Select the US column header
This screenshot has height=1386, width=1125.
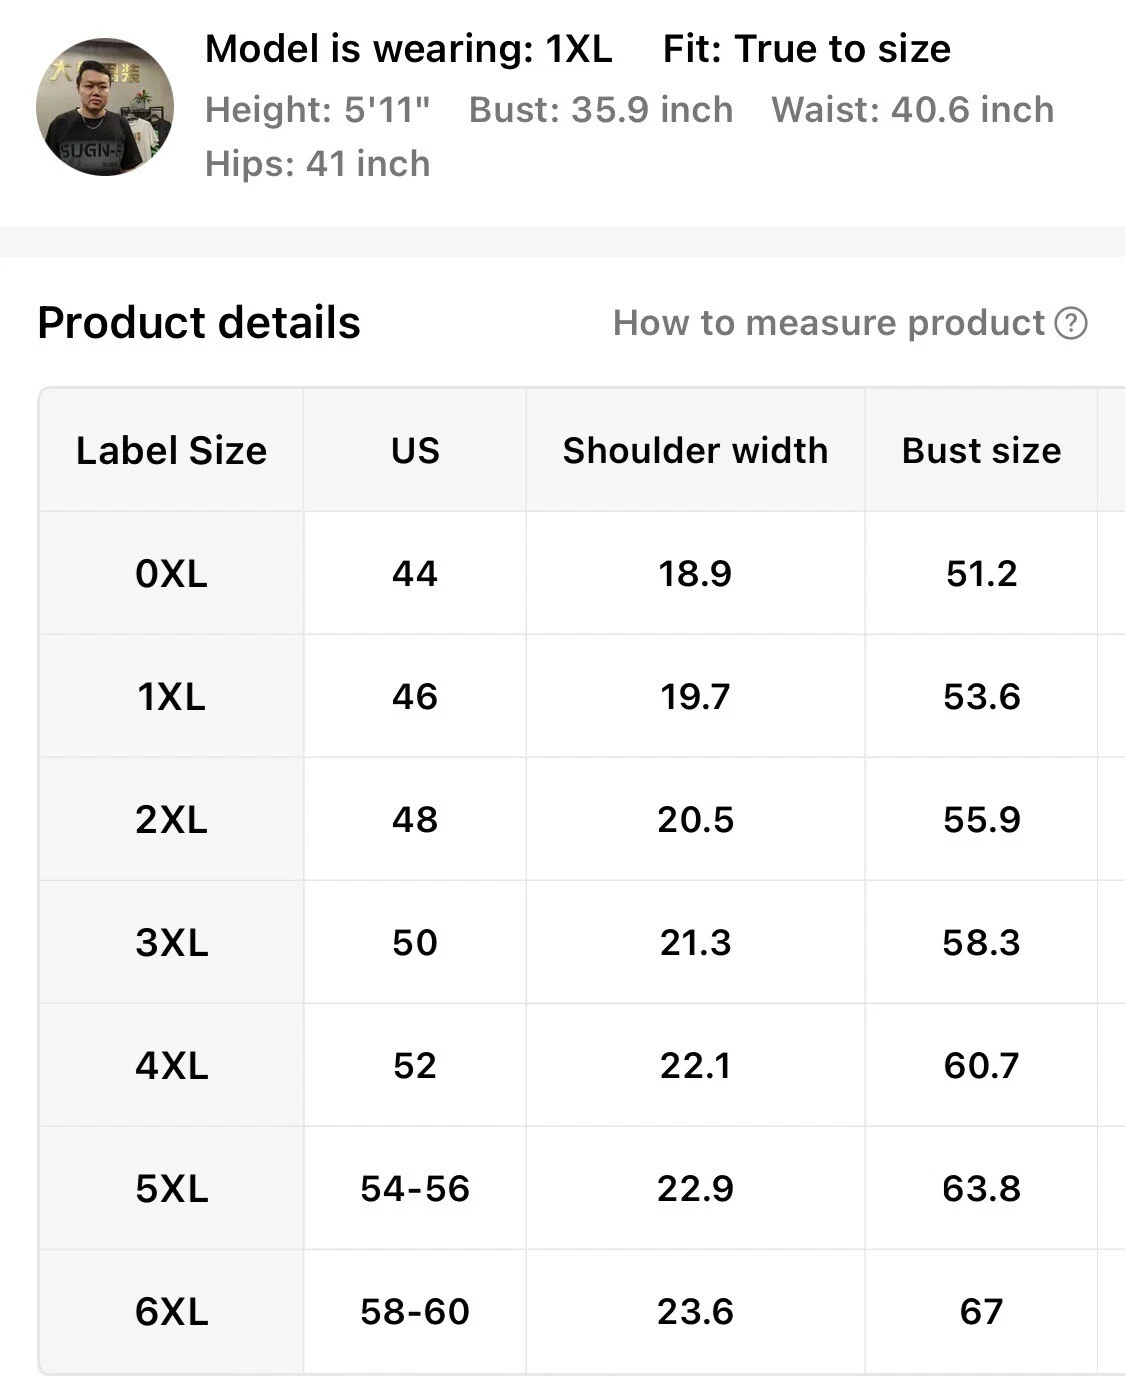click(x=415, y=451)
